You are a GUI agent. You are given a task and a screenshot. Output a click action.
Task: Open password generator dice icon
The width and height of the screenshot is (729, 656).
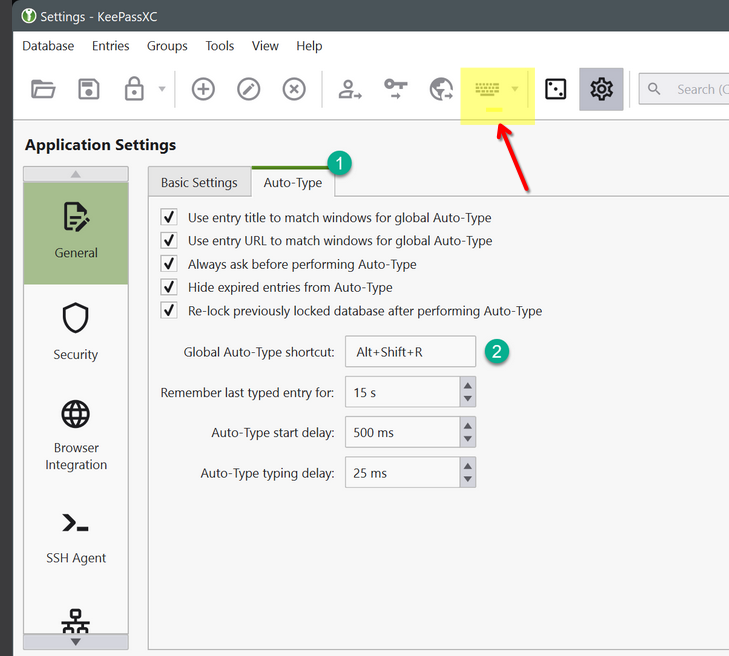[556, 89]
